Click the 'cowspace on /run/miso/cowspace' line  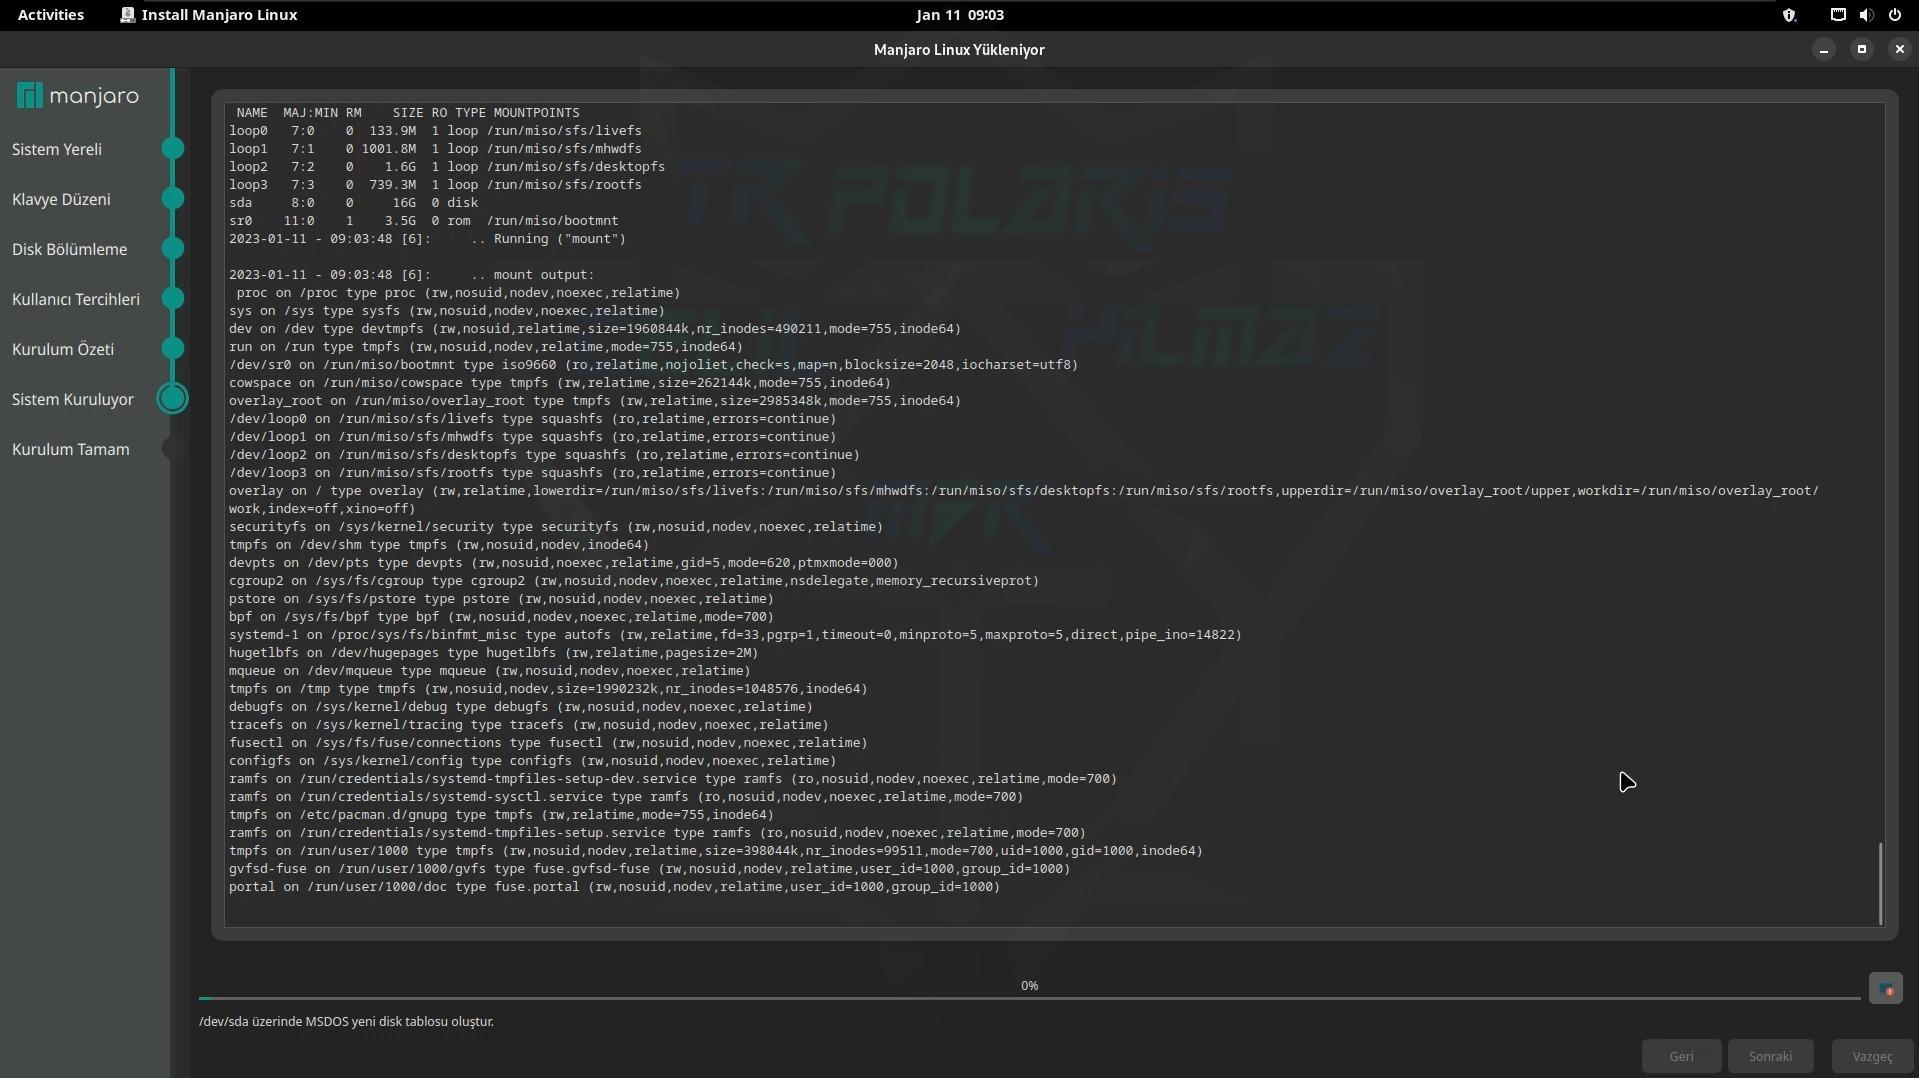[560, 383]
